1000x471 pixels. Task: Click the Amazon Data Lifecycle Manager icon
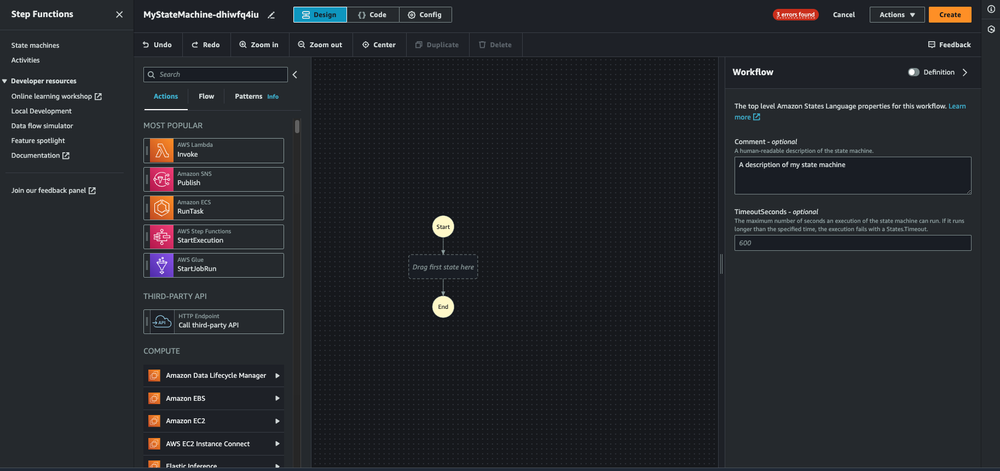(154, 375)
